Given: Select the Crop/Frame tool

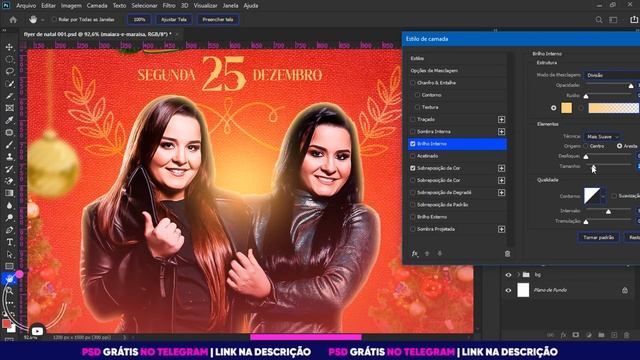Looking at the screenshot, I should (9, 108).
